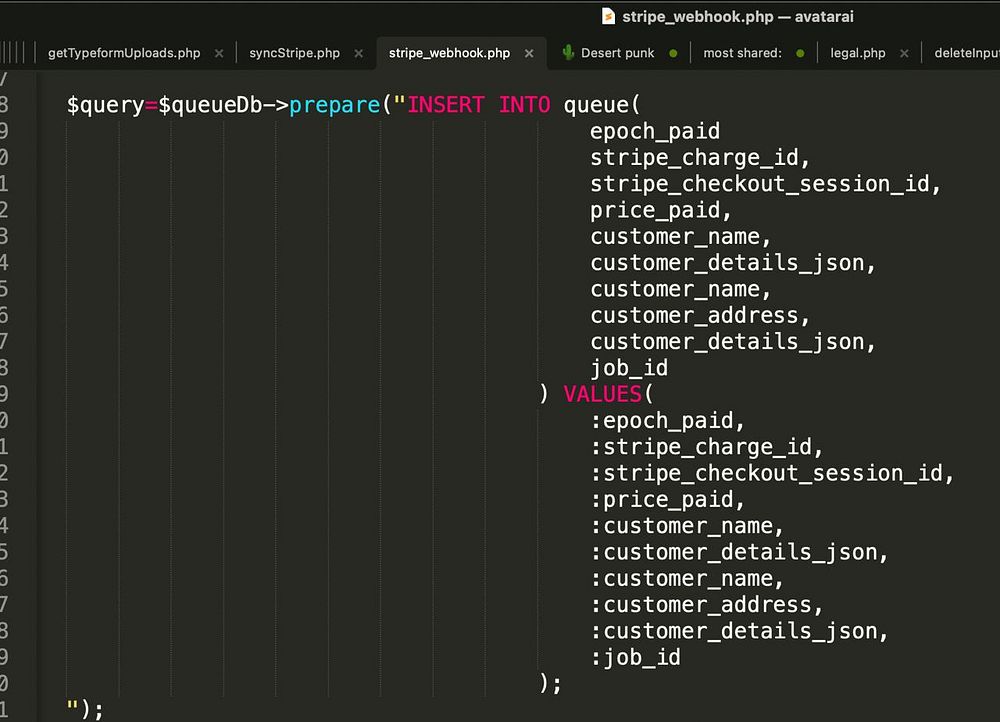This screenshot has width=1000, height=722.
Task: Click the cactus icon on Desert punk tab
Action: pos(568,53)
